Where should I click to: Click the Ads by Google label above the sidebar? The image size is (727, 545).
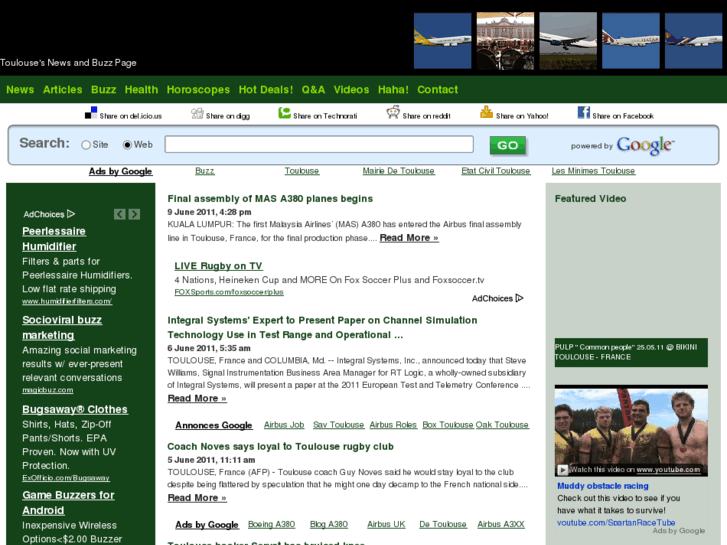coord(121,171)
